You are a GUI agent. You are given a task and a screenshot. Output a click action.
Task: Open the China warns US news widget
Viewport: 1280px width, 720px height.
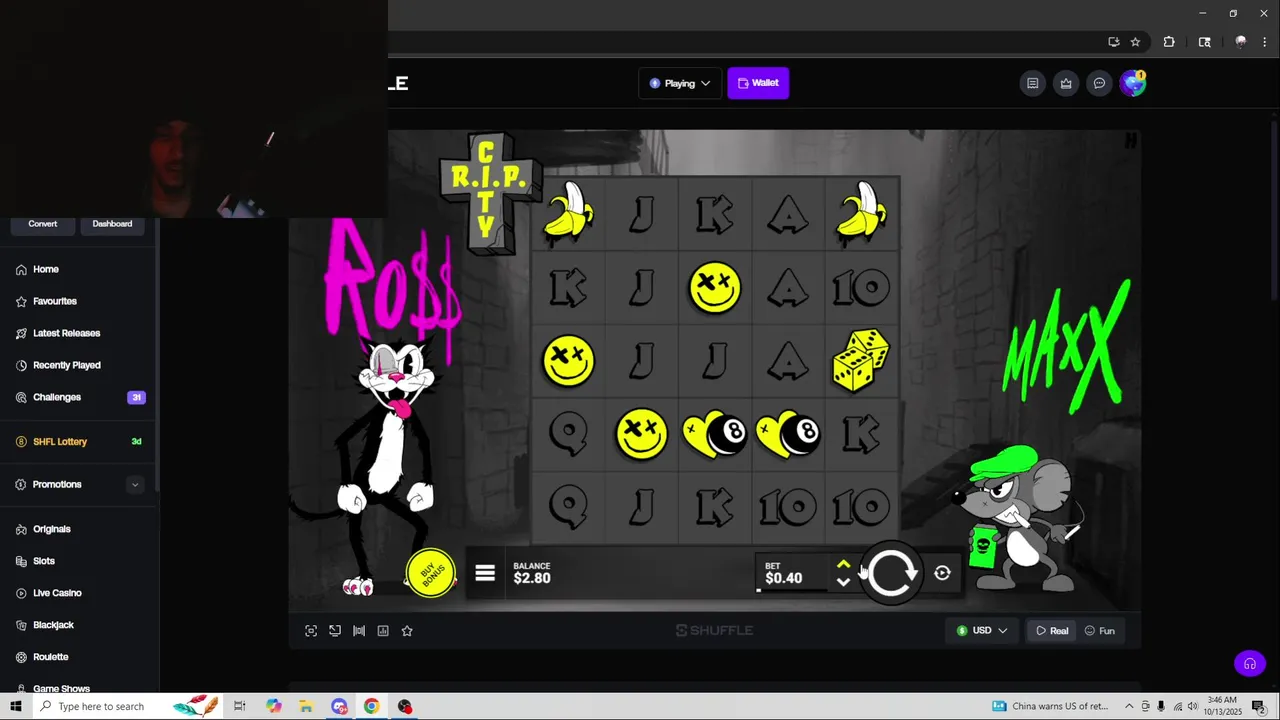point(1050,706)
